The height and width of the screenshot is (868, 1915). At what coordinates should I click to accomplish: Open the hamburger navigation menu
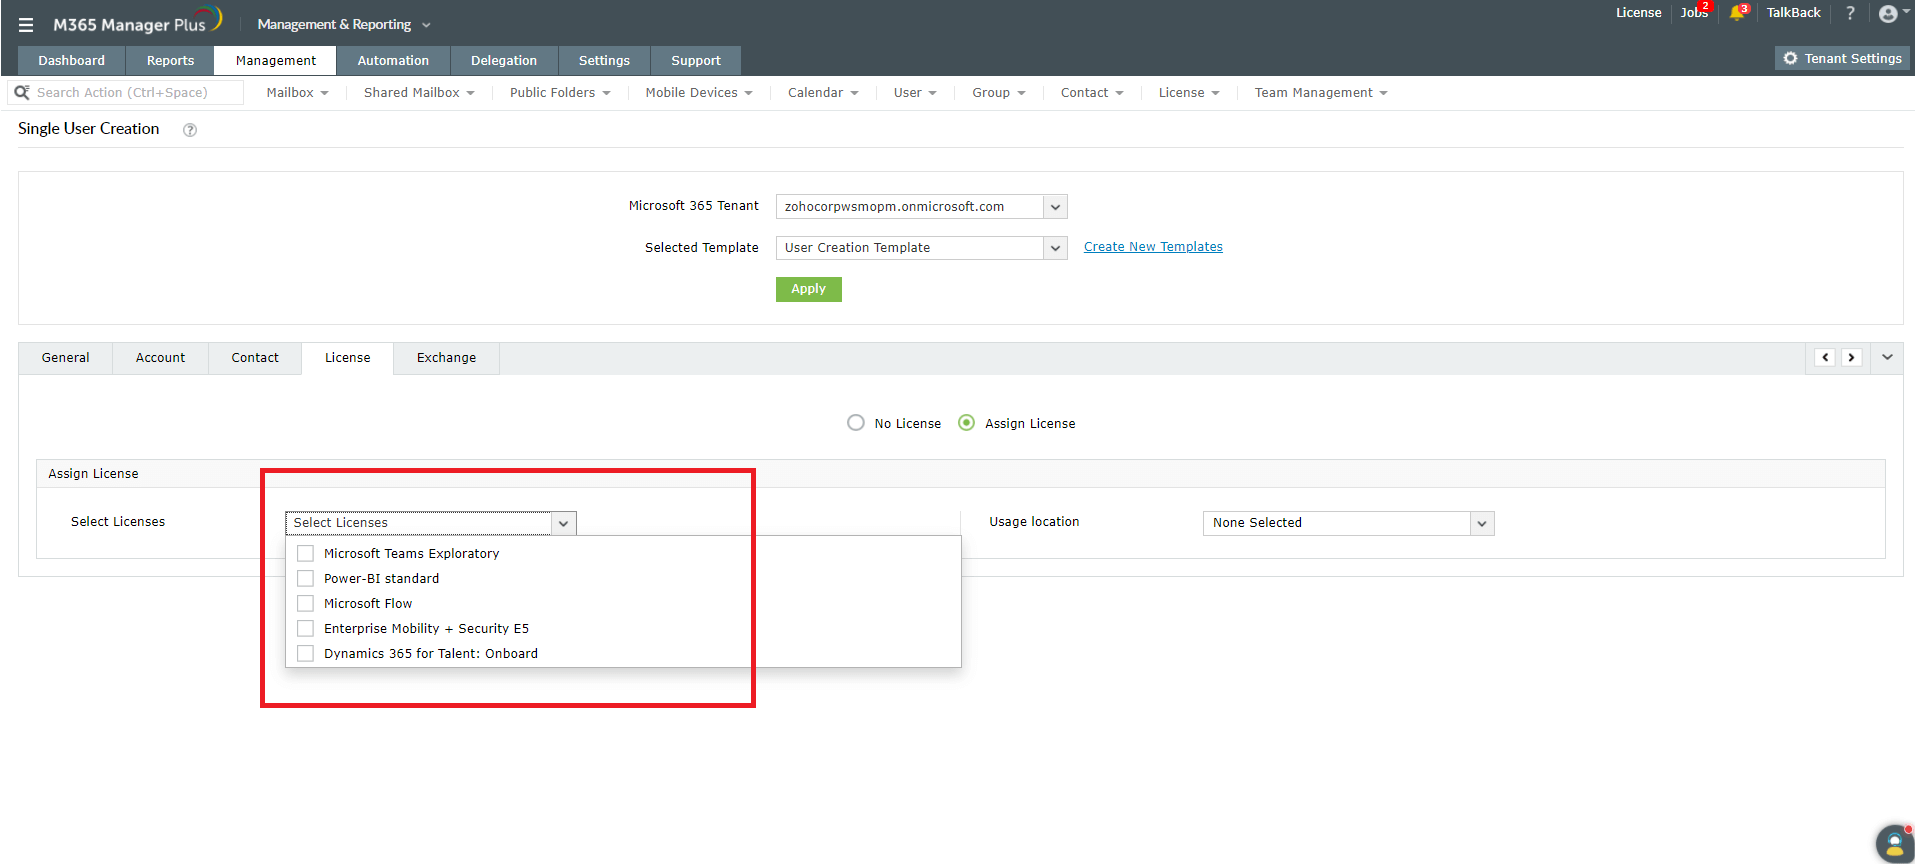click(26, 25)
